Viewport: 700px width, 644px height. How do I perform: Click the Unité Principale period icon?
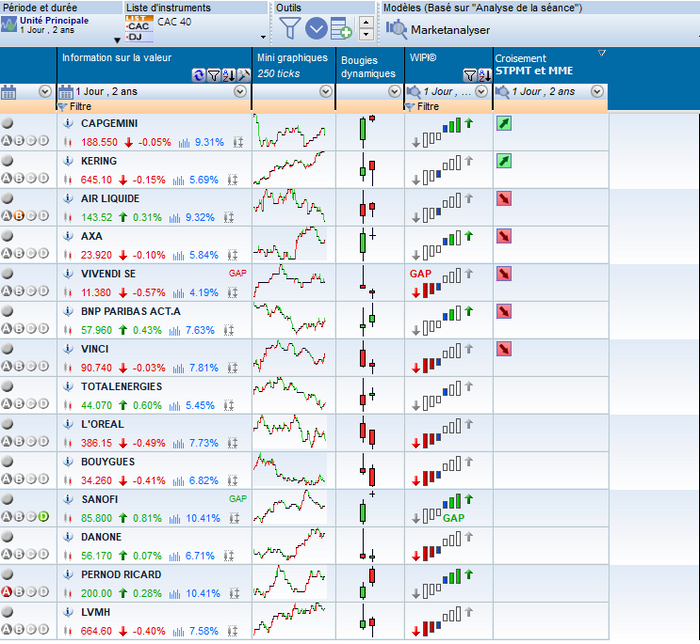[x=9, y=25]
